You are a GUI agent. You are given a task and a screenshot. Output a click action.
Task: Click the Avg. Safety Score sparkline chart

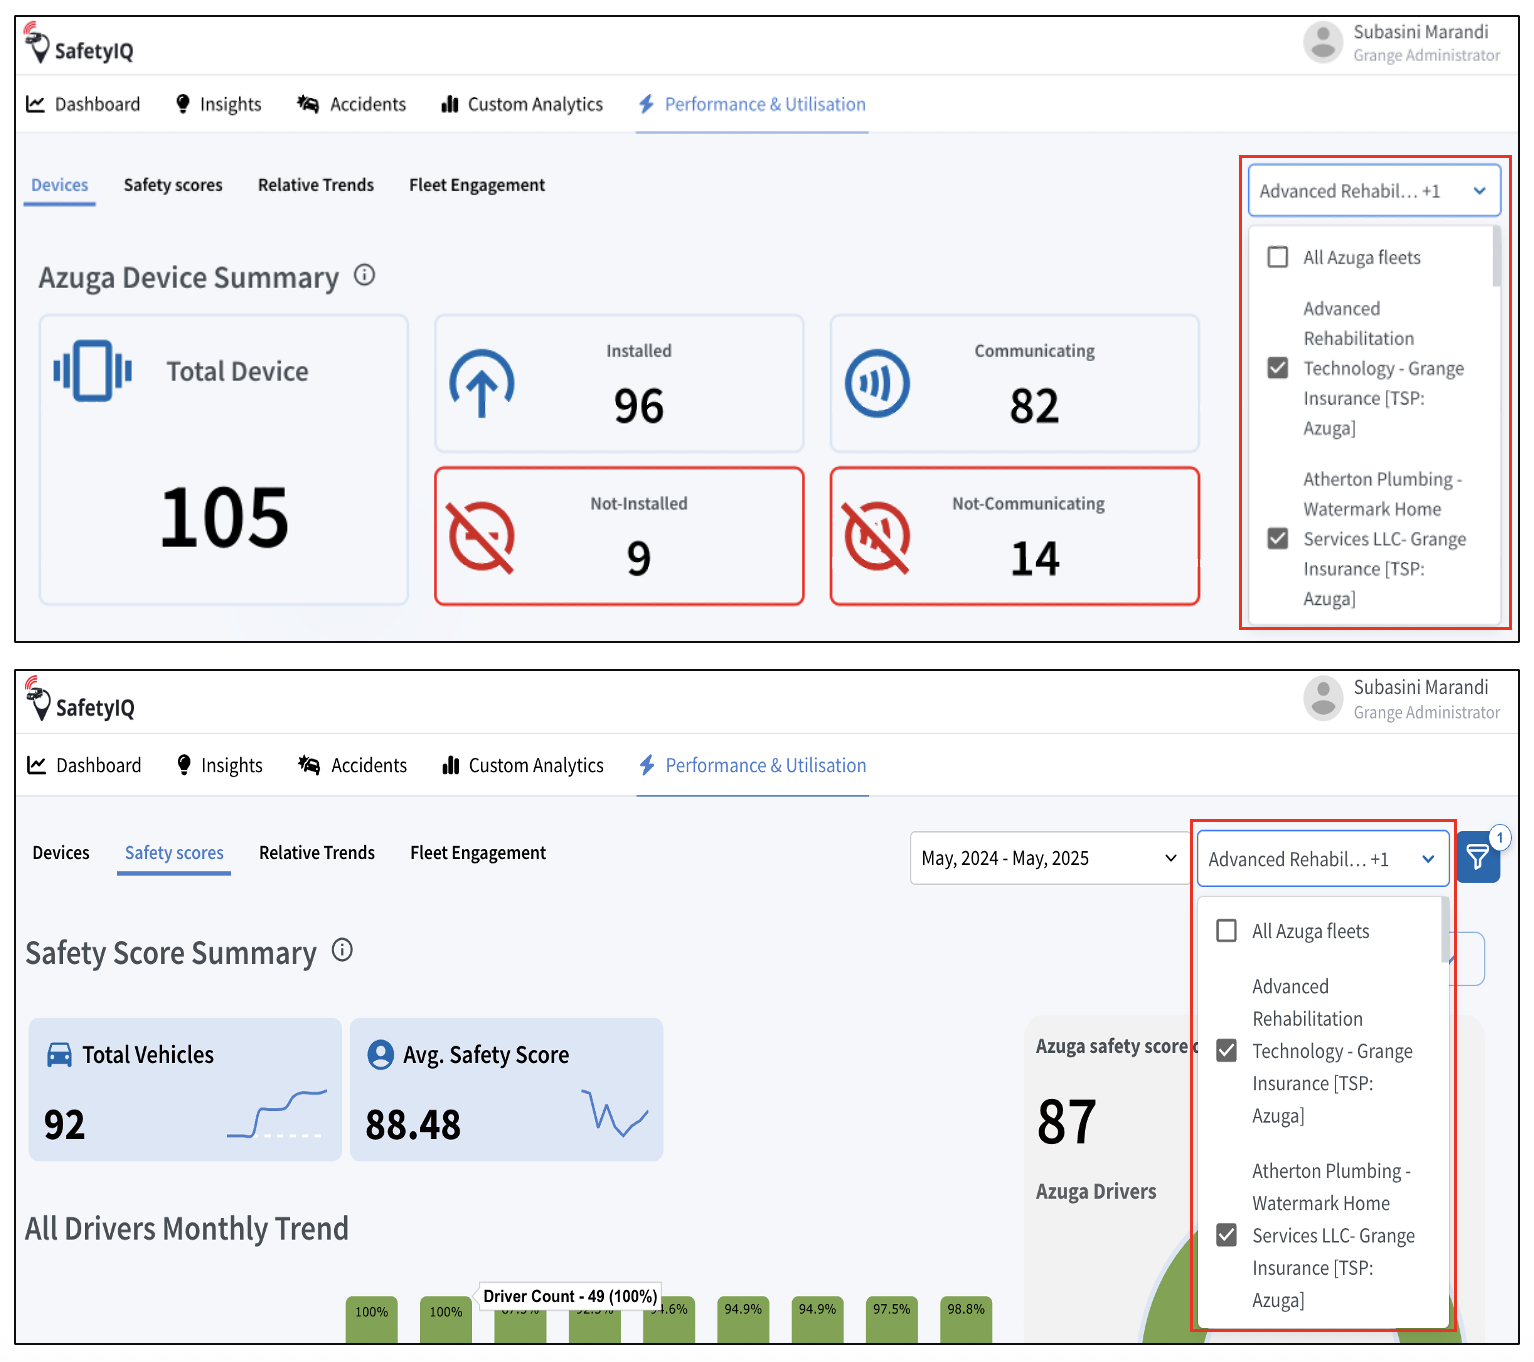click(x=615, y=1113)
